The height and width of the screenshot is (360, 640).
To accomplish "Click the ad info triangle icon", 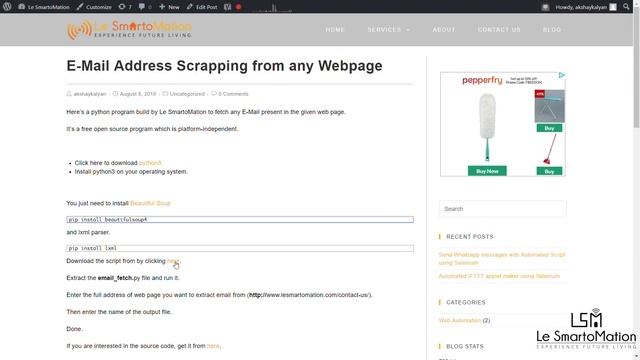I will pos(561,76).
